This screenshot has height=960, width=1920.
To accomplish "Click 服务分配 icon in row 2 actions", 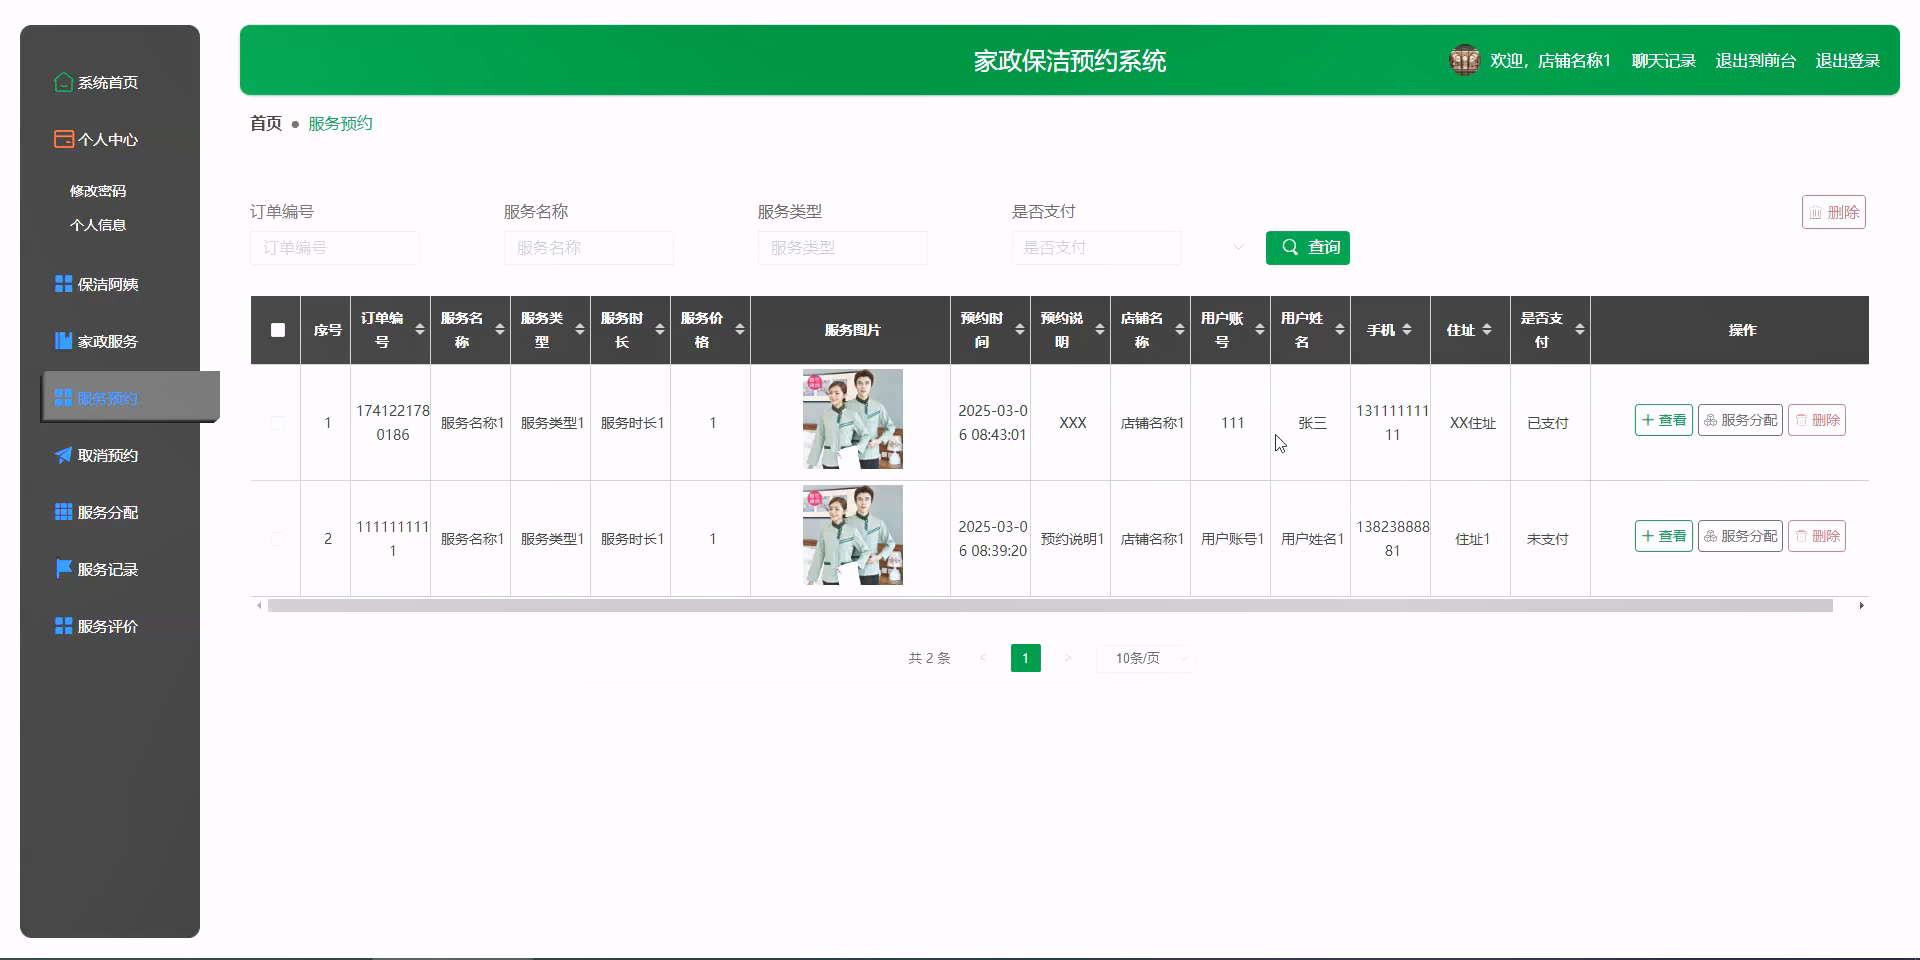I will coord(1711,536).
